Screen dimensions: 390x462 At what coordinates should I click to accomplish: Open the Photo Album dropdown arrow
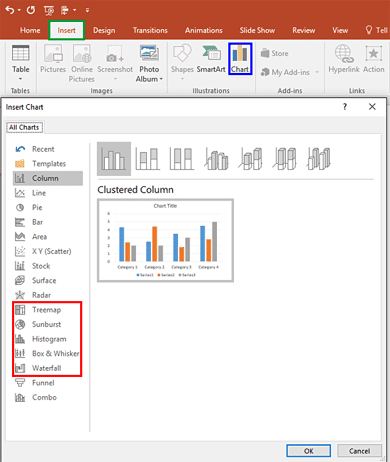[x=161, y=79]
